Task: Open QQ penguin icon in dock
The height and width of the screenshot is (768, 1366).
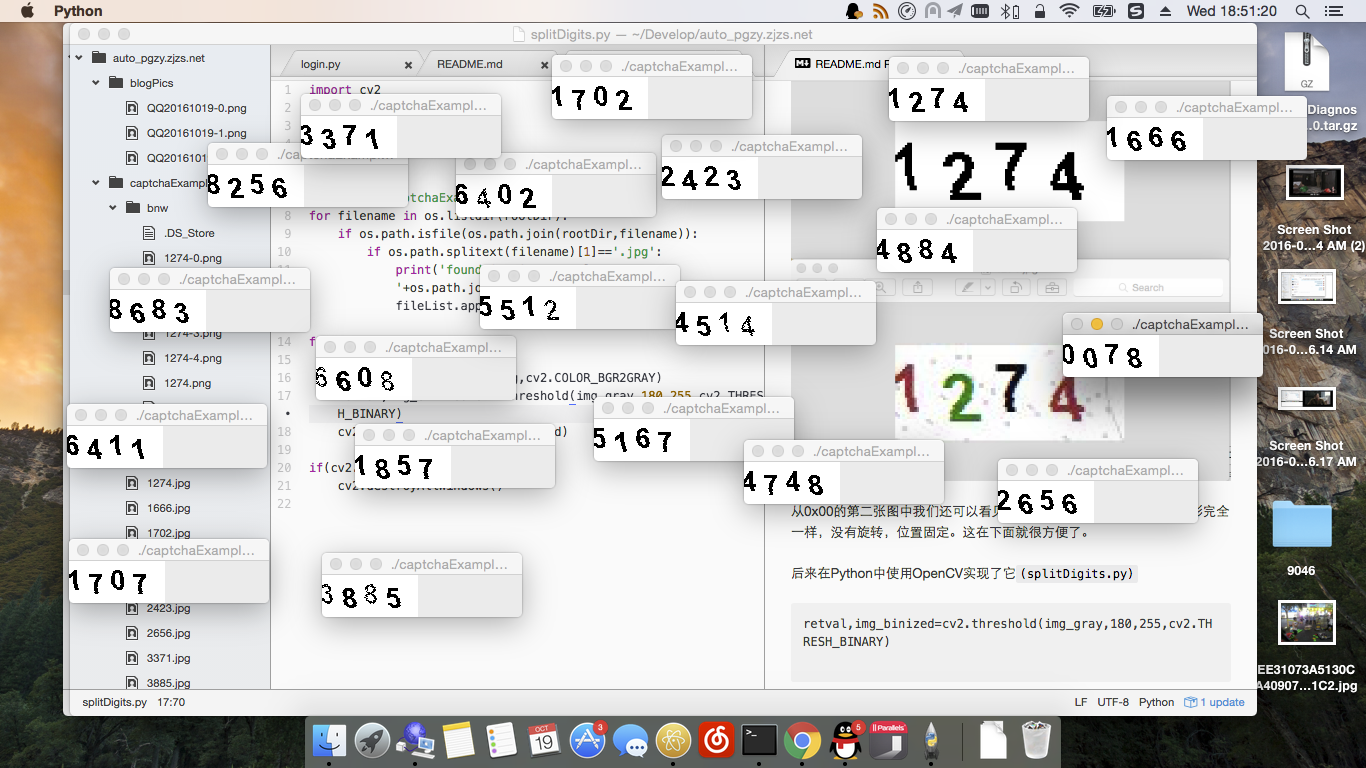Action: (846, 741)
